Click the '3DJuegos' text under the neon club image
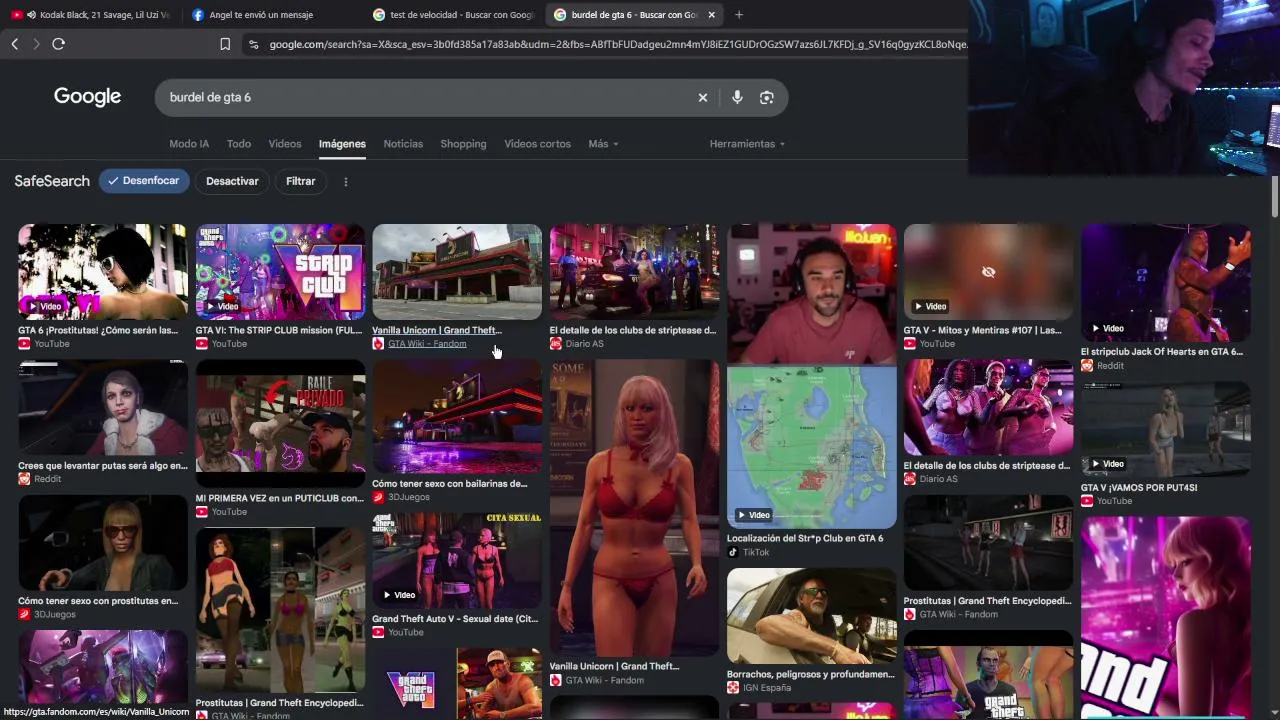This screenshot has width=1280, height=720. (x=409, y=497)
